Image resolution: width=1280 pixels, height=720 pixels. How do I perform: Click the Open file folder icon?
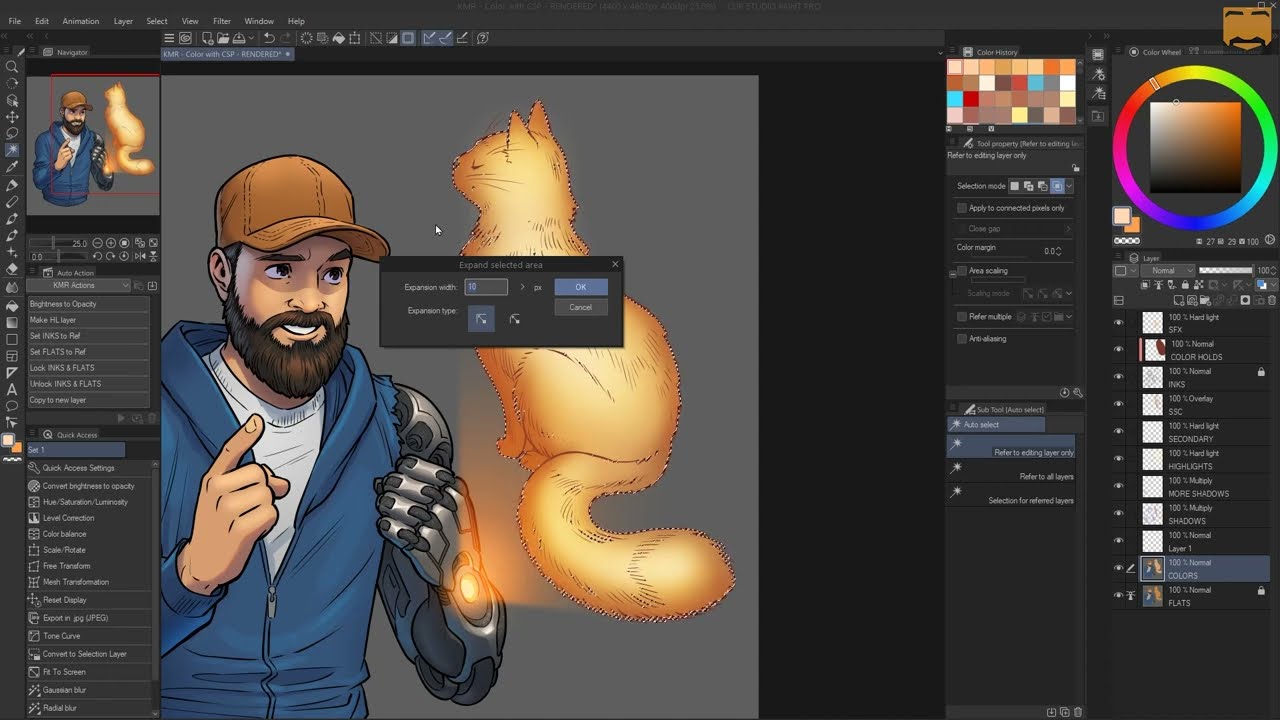222,38
